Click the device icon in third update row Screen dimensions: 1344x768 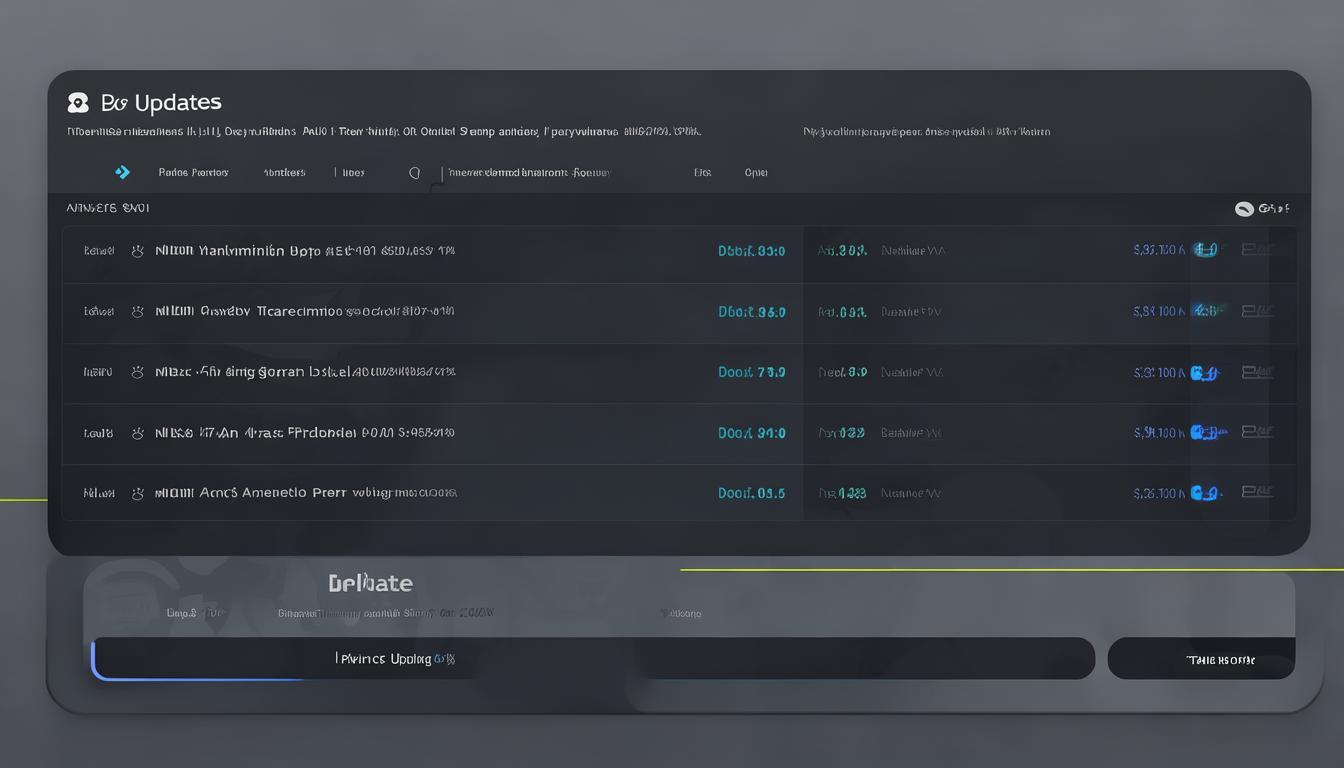(138, 372)
